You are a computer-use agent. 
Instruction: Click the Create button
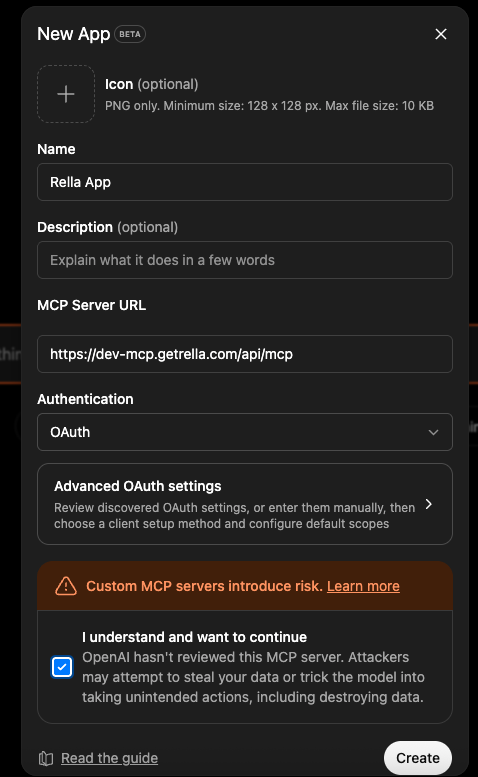tap(418, 758)
